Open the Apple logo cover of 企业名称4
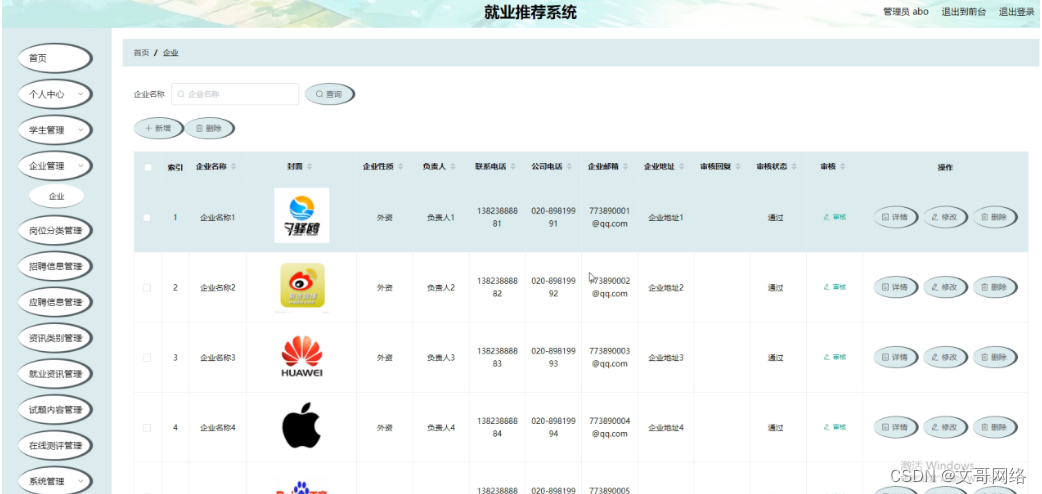The width and height of the screenshot is (1042, 494). (302, 426)
